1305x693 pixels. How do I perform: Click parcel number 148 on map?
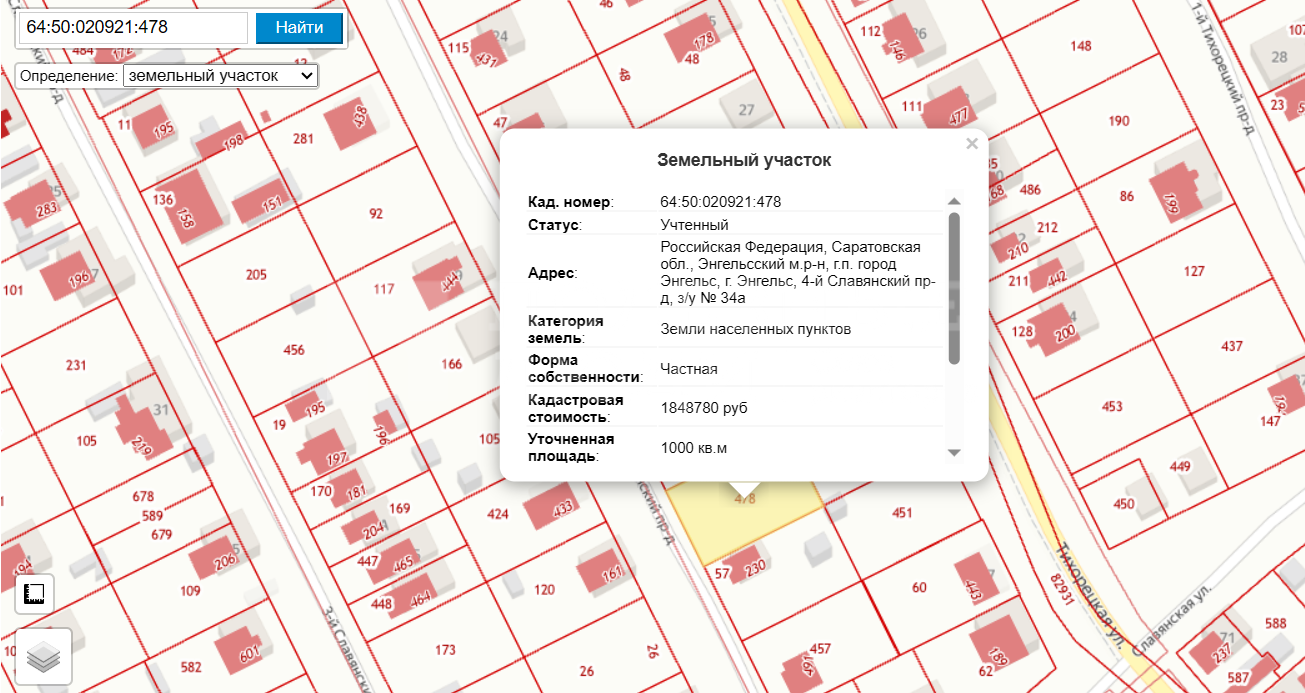(x=1080, y=46)
